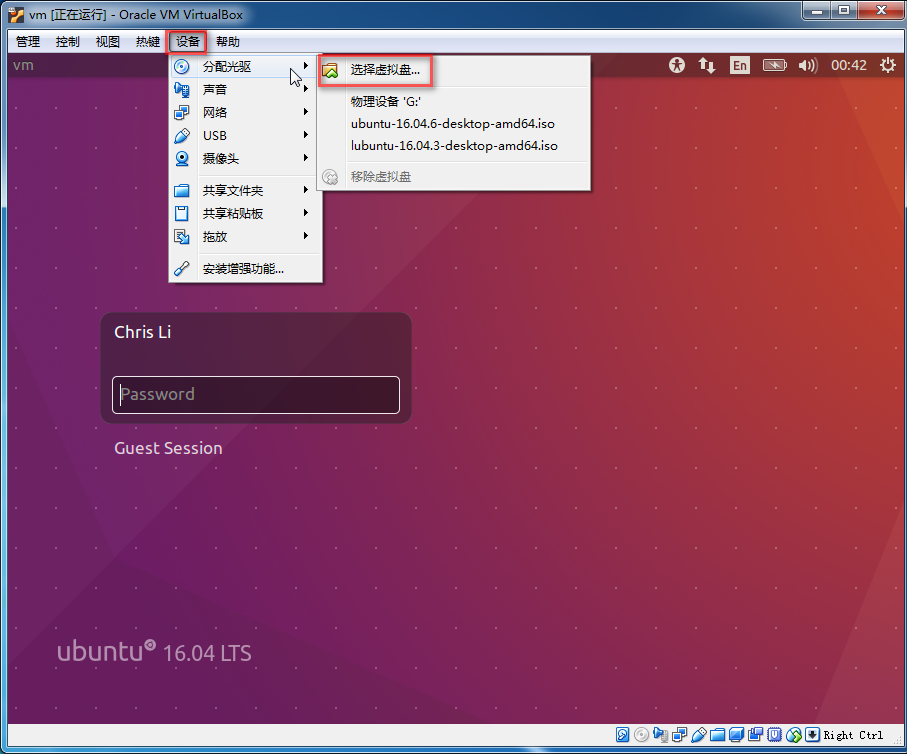907x754 pixels.
Task: Select 物理设备 'G:' entry
Action: pyautogui.click(x=386, y=102)
